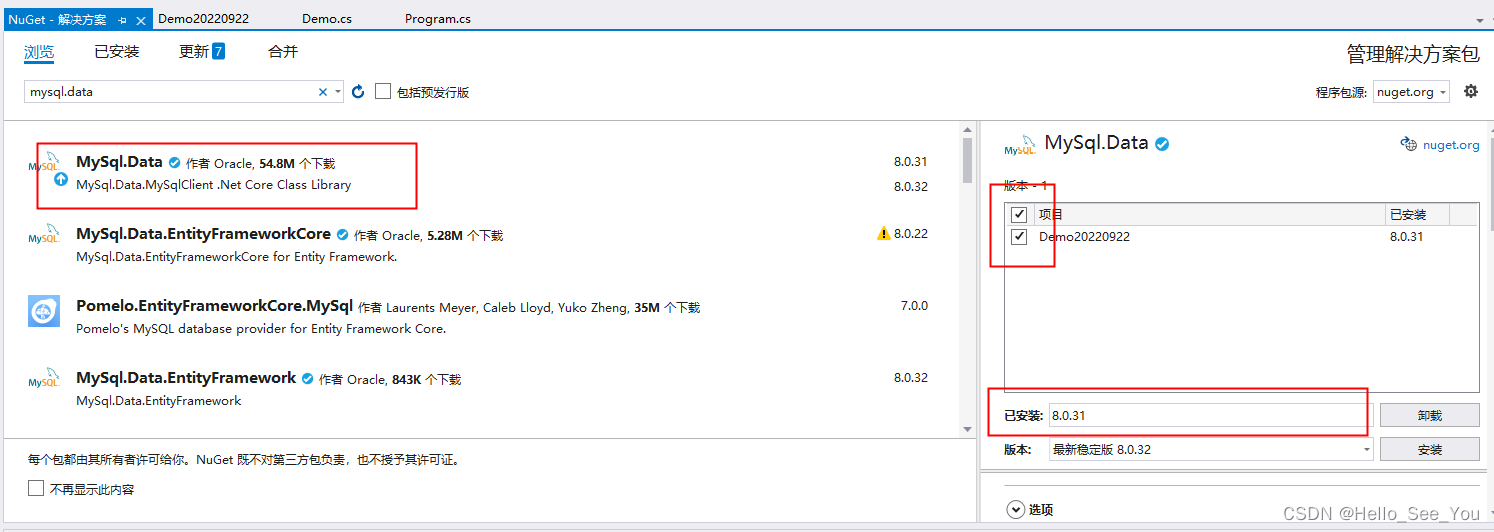The image size is (1494, 532).
Task: Open the document tab overflow dropdown arrow
Action: (1481, 19)
